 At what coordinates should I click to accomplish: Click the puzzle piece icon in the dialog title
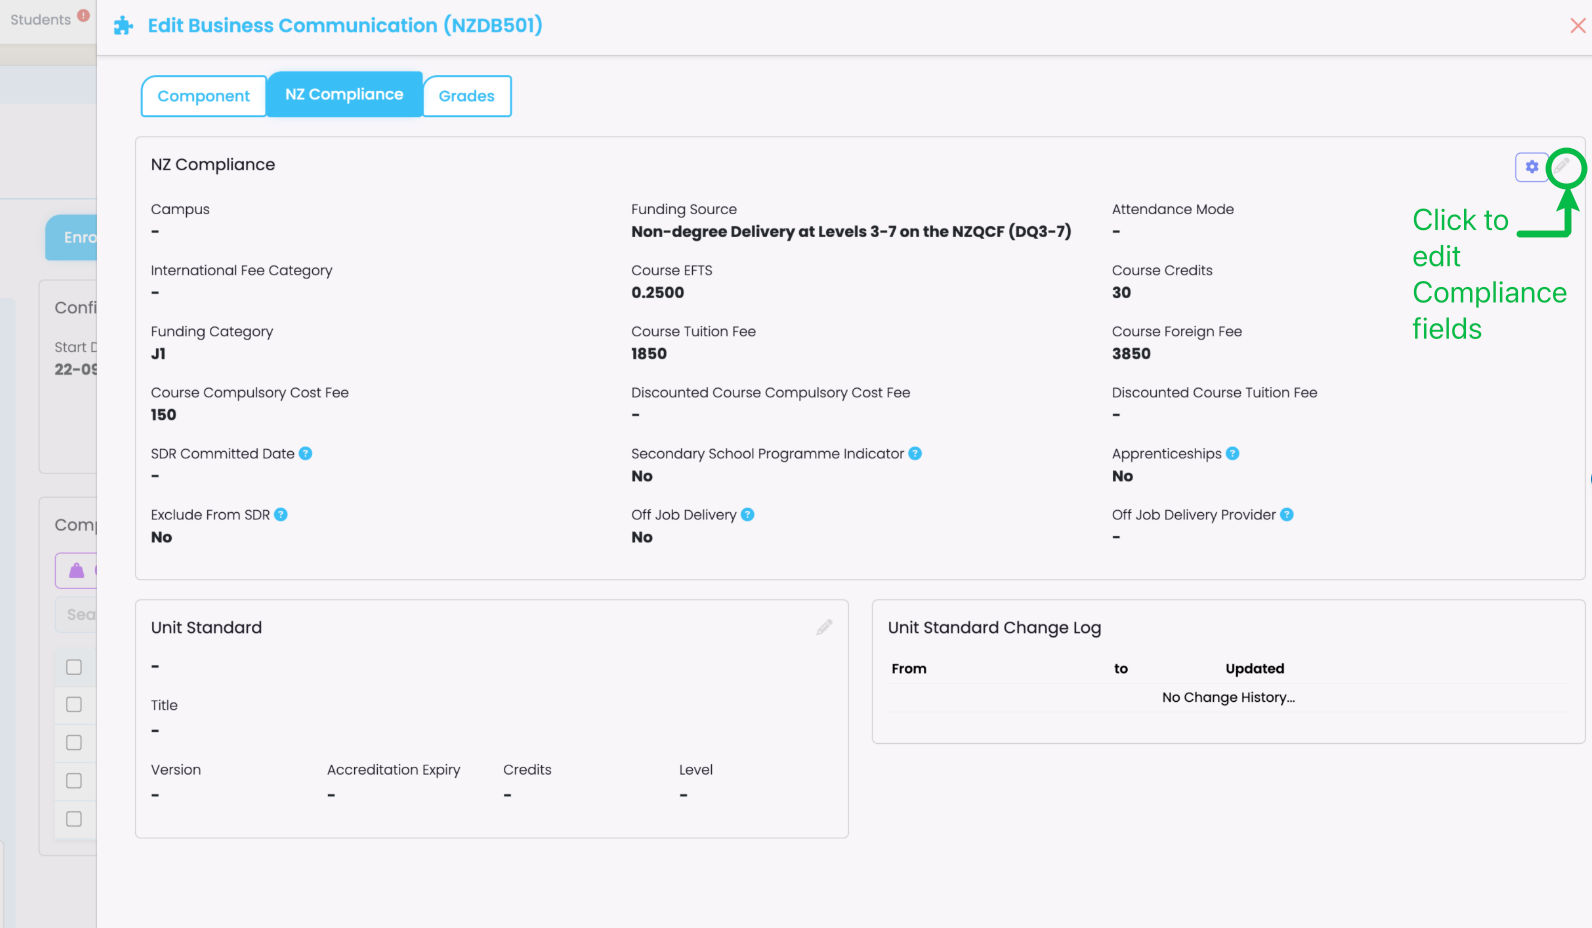point(124,26)
